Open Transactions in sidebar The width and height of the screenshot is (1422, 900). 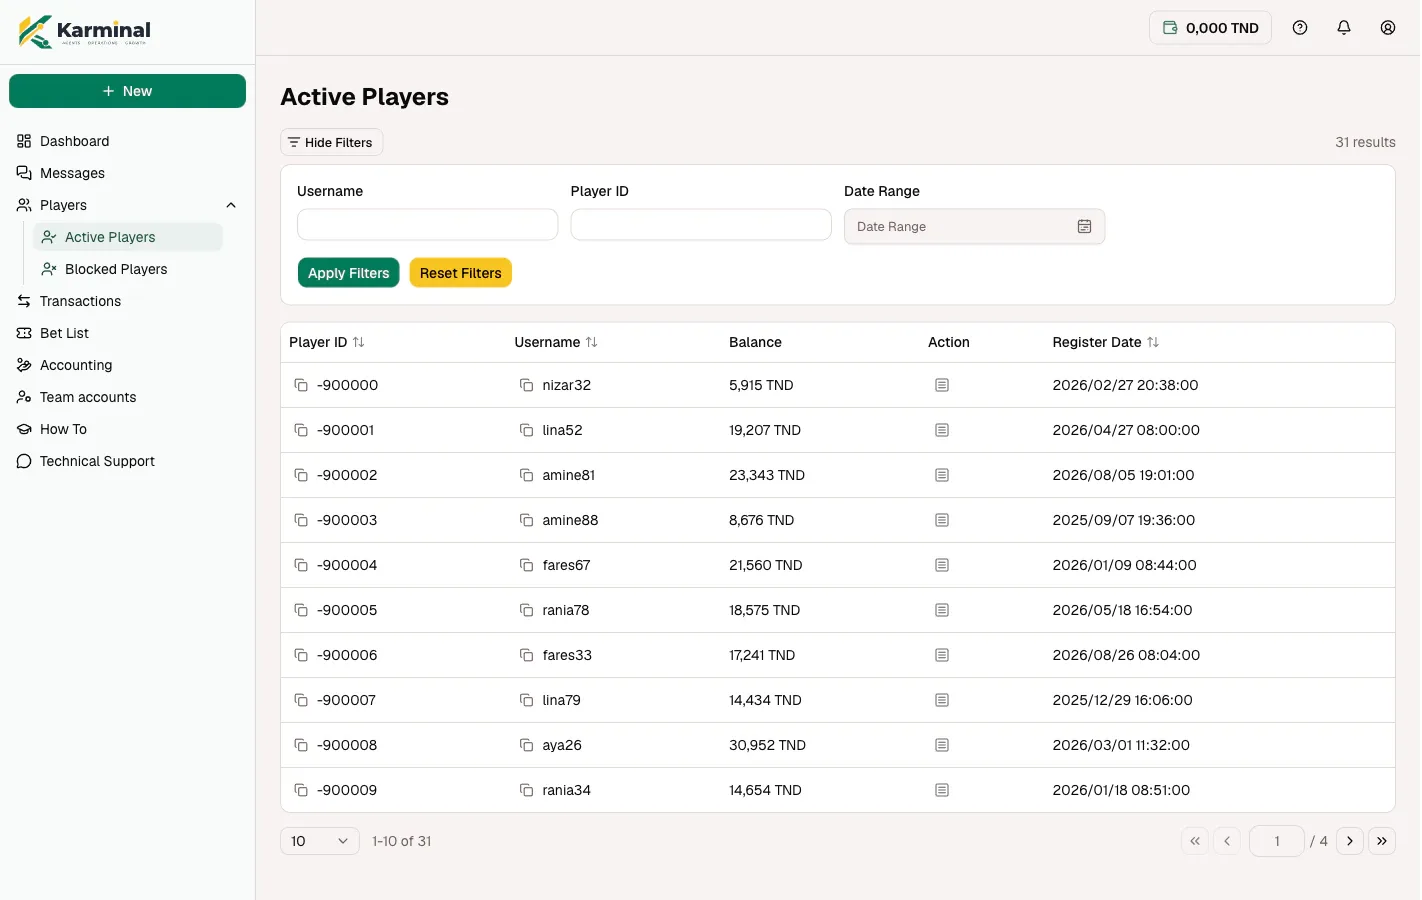pyautogui.click(x=127, y=301)
